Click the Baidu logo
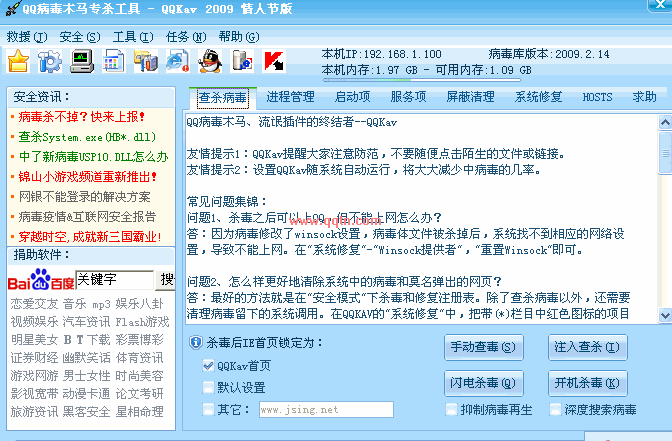The height and width of the screenshot is (441, 672). click(x=41, y=280)
